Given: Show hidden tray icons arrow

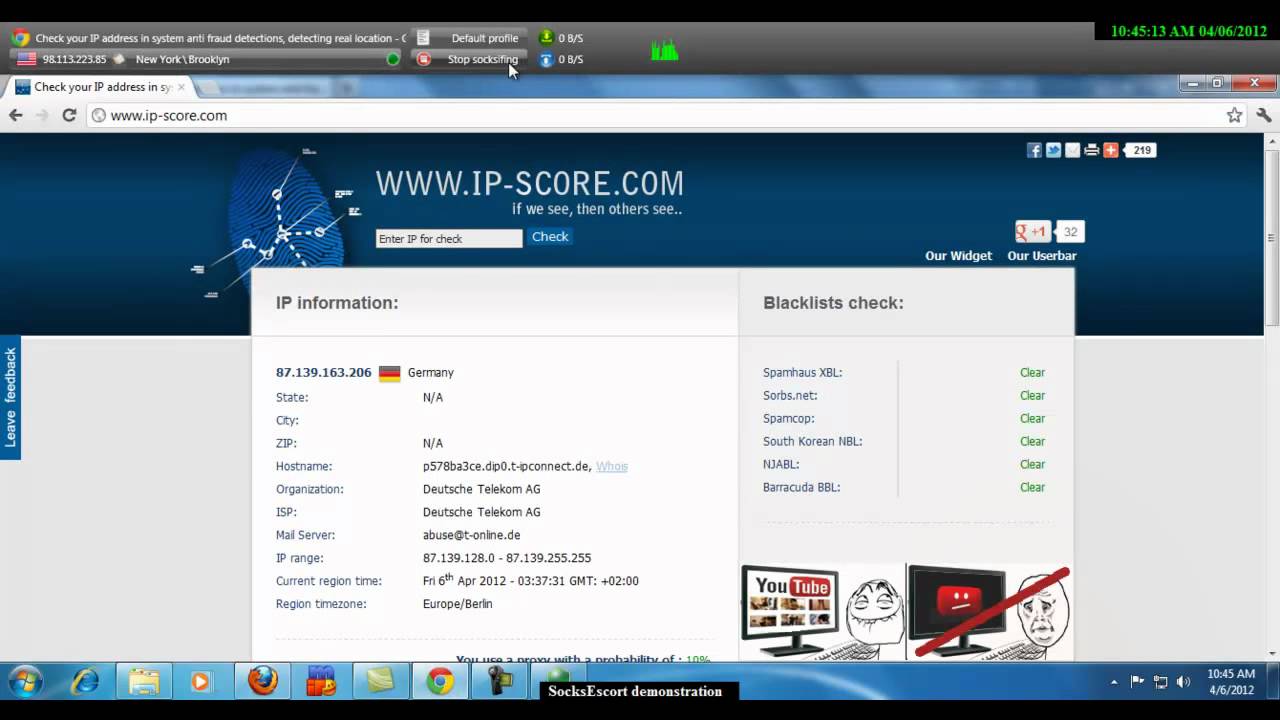Looking at the screenshot, I should (1115, 682).
